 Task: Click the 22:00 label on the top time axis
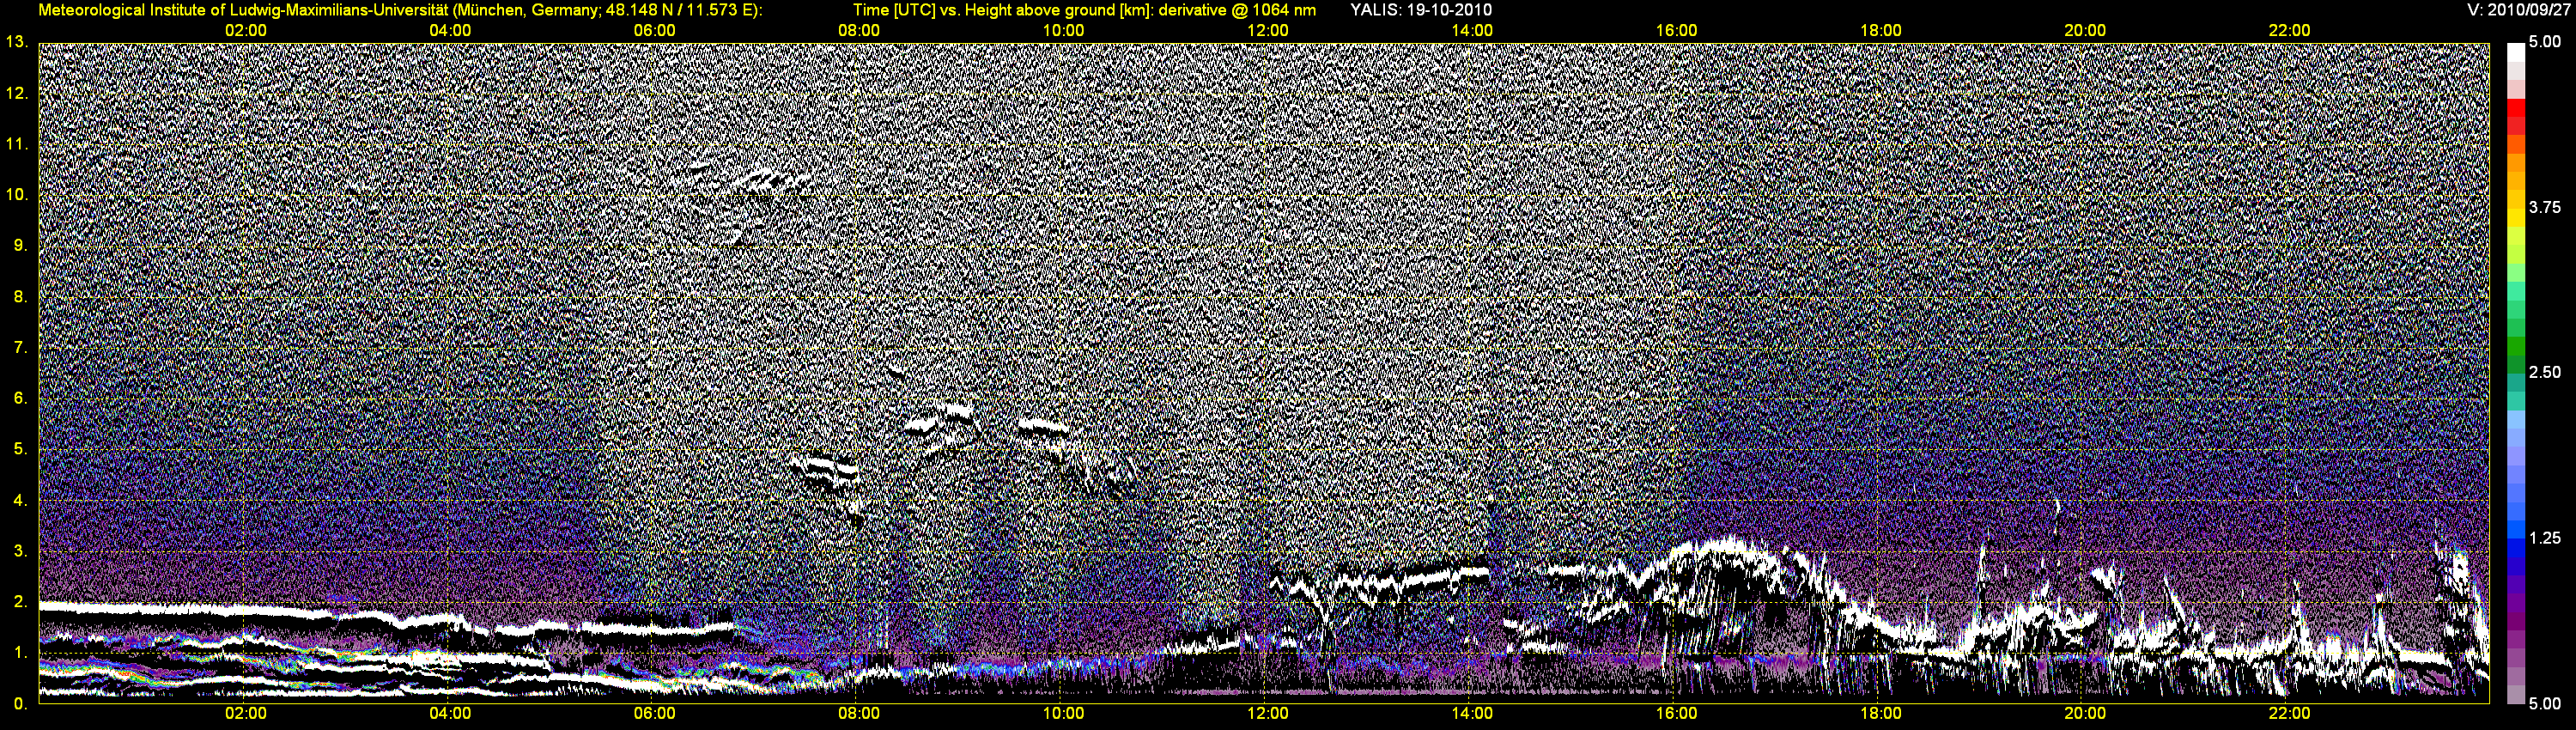[2289, 31]
